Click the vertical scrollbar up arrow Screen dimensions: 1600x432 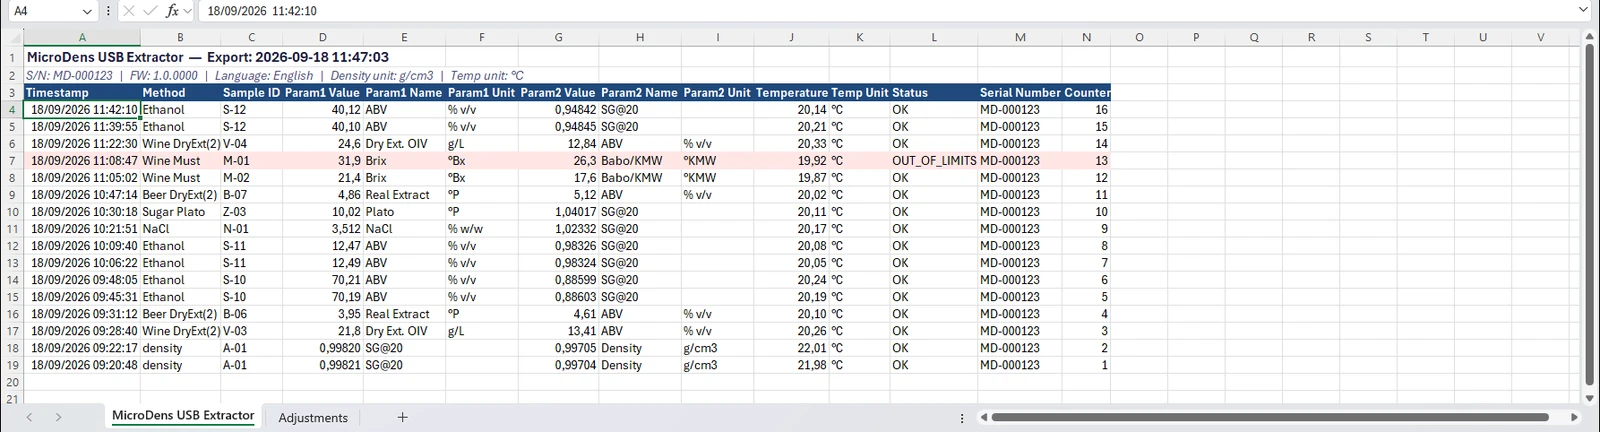(x=1590, y=36)
